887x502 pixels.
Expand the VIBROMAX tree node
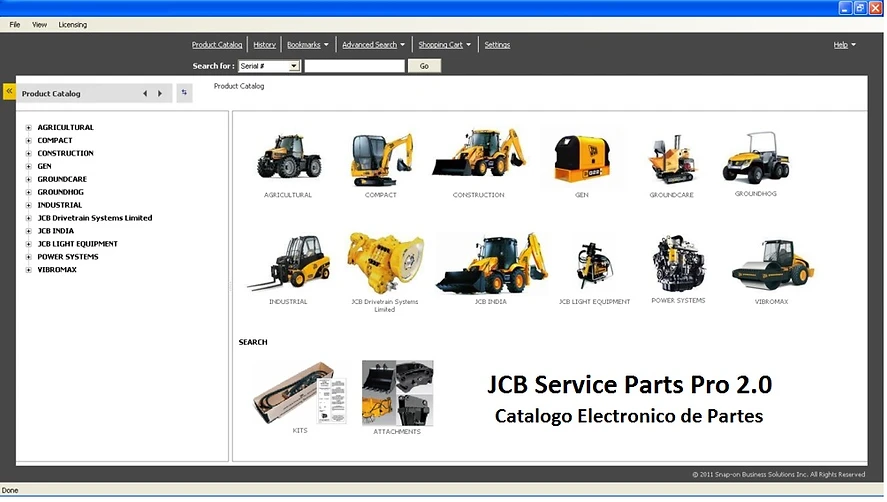[x=28, y=271]
